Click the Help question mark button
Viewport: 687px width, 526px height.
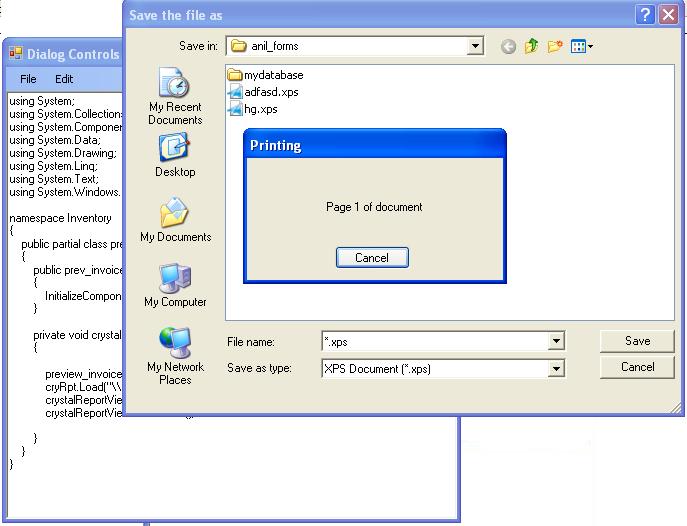point(645,15)
